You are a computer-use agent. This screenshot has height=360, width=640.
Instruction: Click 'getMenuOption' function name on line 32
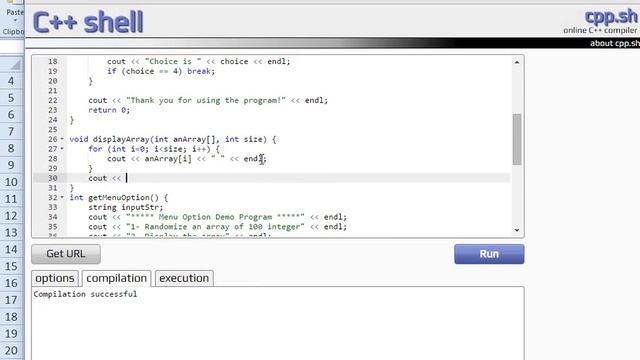(119, 198)
